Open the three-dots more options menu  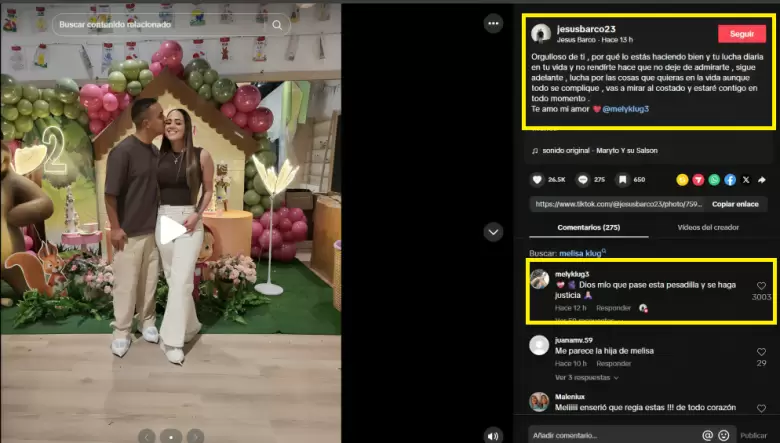coord(492,23)
